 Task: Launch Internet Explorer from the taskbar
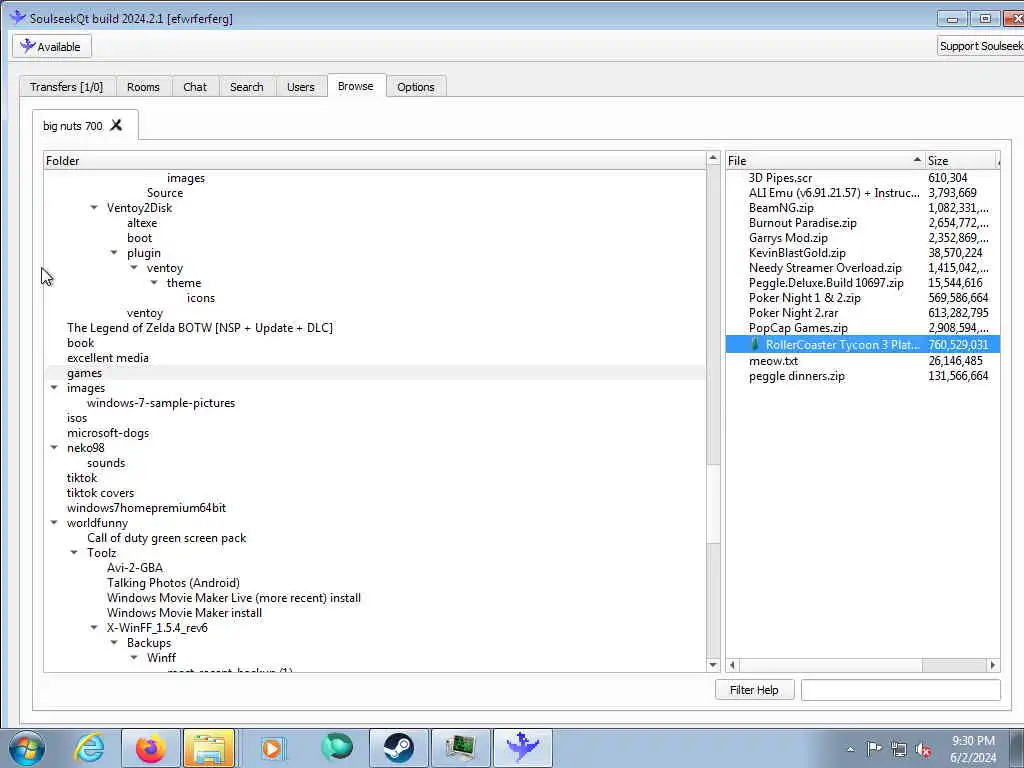coord(89,748)
